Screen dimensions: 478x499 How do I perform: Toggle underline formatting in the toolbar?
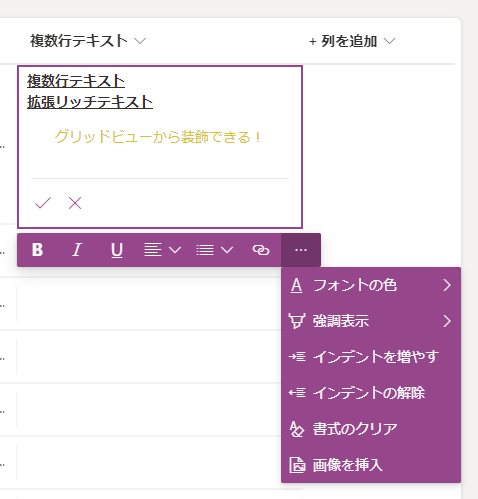[117, 250]
